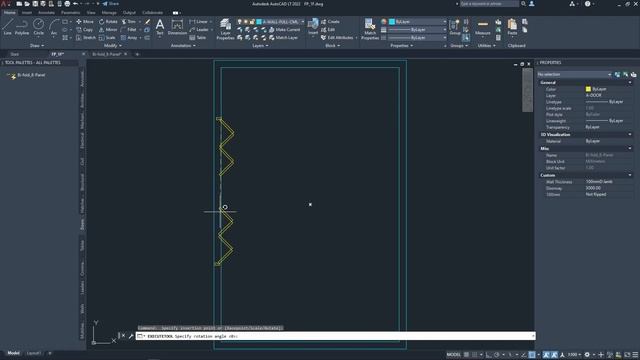Select the Text annotation tool
The width and height of the screenshot is (640, 360).
click(x=160, y=27)
